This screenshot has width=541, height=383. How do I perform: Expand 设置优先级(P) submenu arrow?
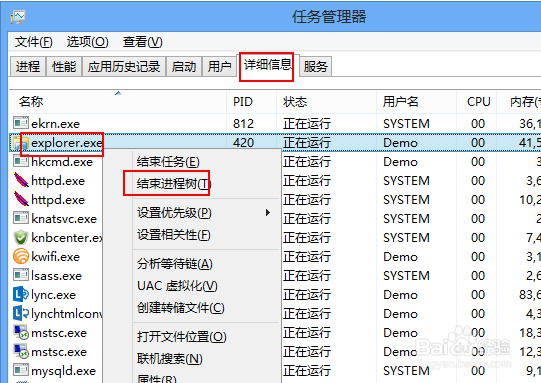(x=268, y=212)
